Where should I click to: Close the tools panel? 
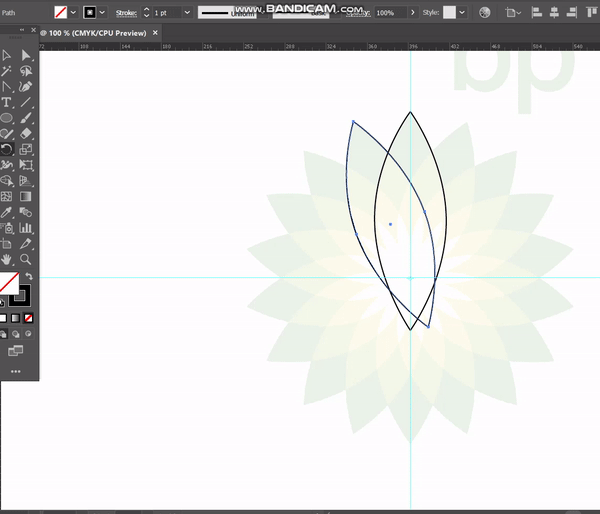(x=34, y=29)
